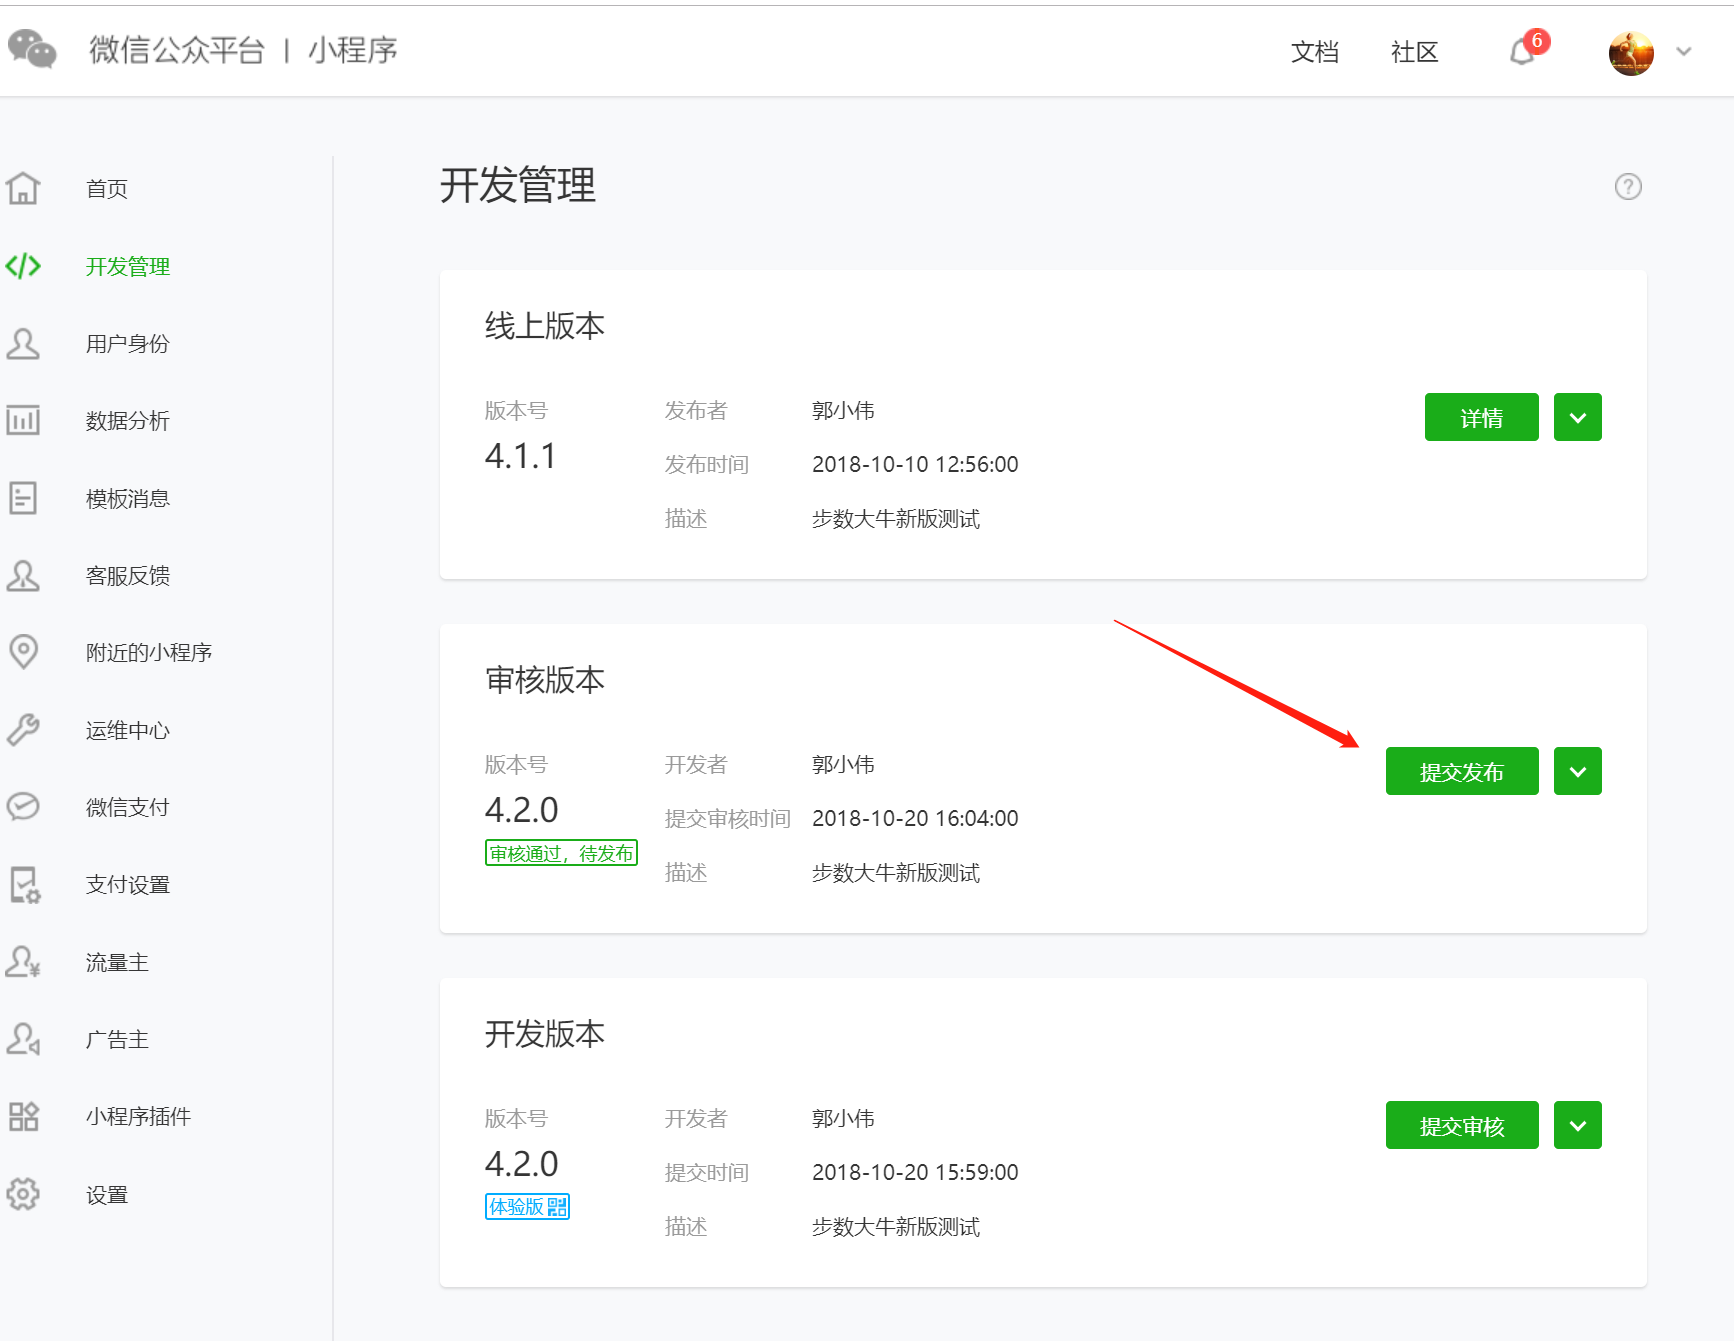
Task: Open the notification bell with 6 alerts
Action: pos(1523,51)
